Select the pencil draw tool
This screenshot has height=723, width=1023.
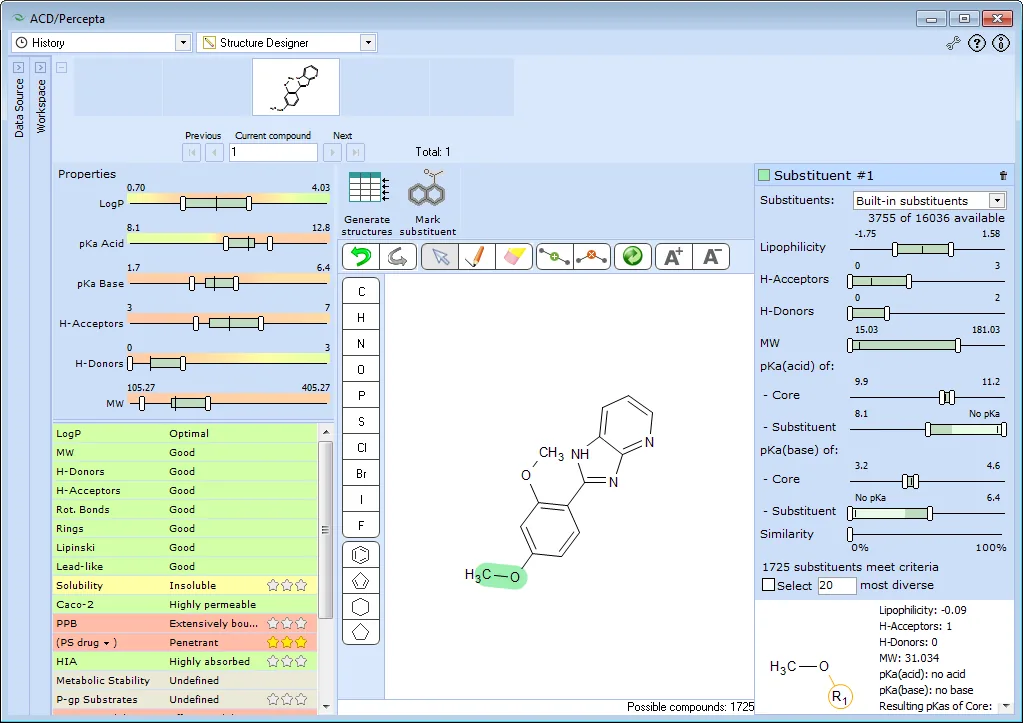pos(477,256)
